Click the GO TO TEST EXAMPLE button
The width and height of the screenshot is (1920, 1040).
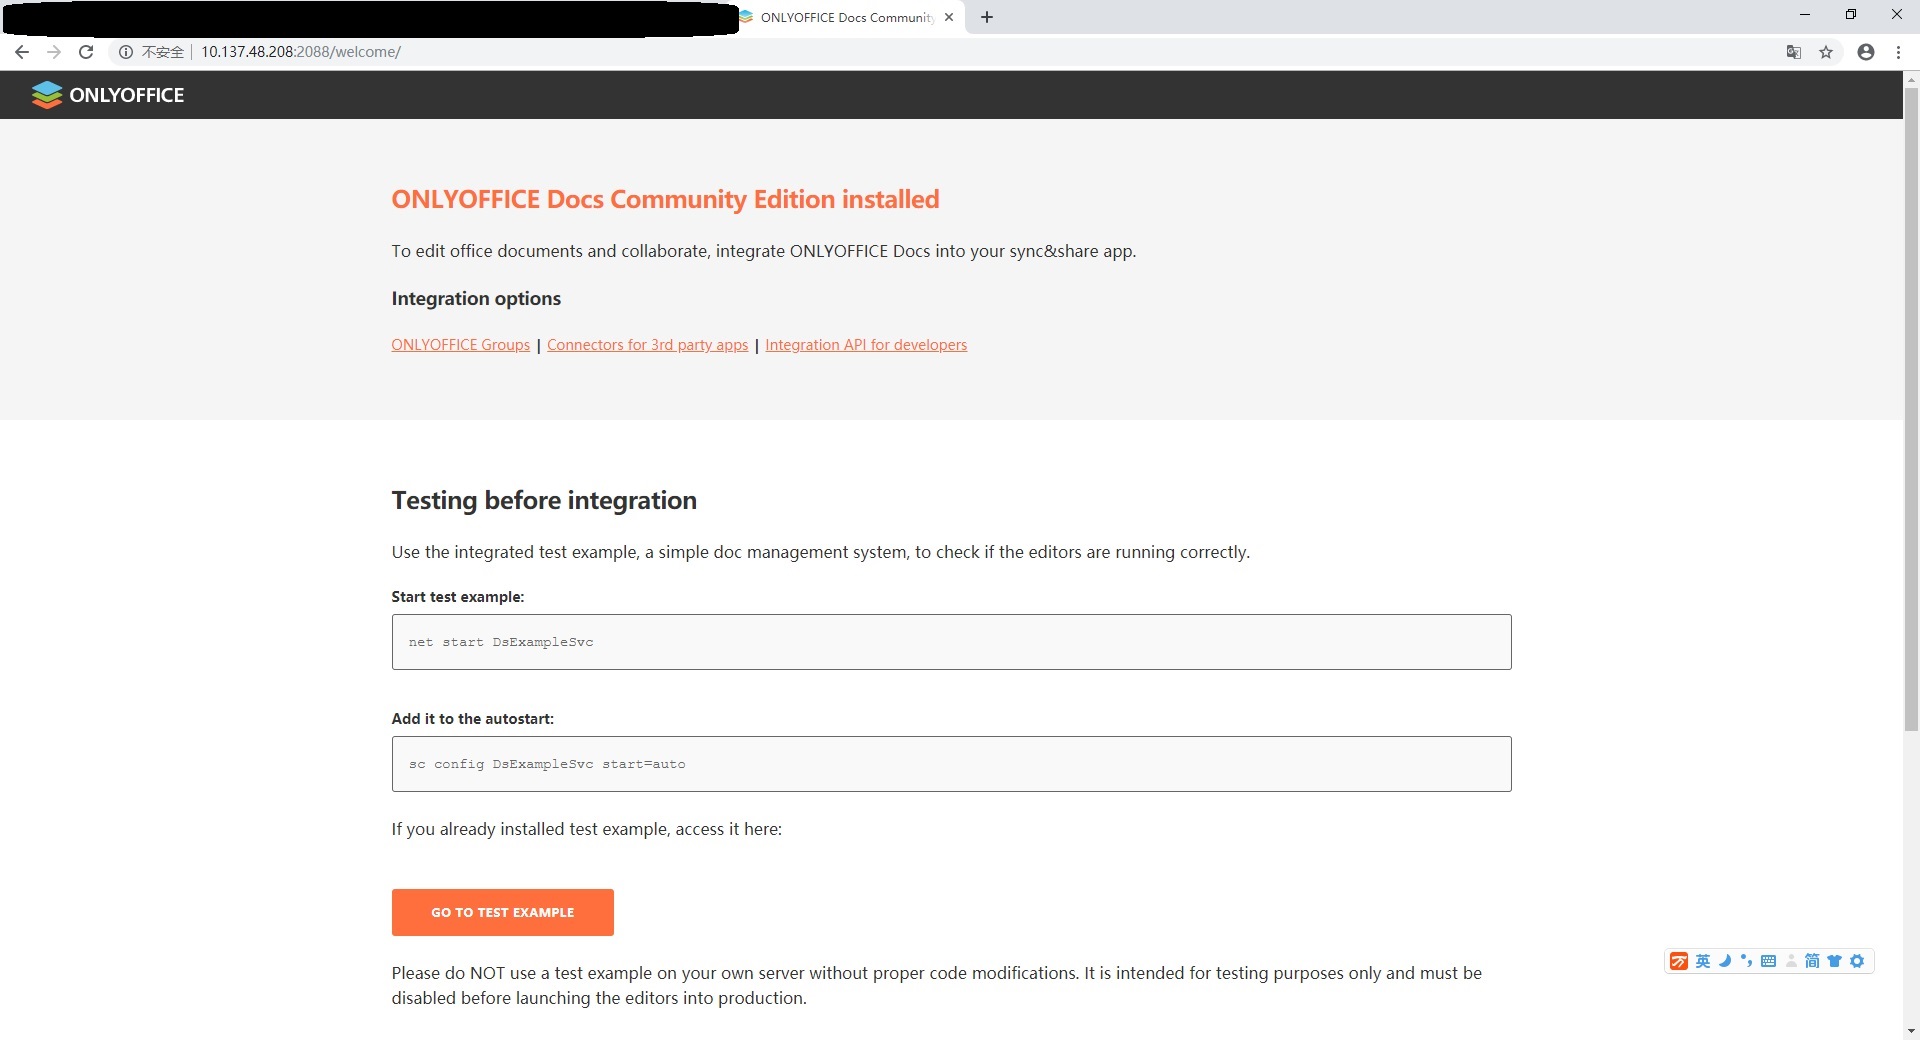click(503, 912)
